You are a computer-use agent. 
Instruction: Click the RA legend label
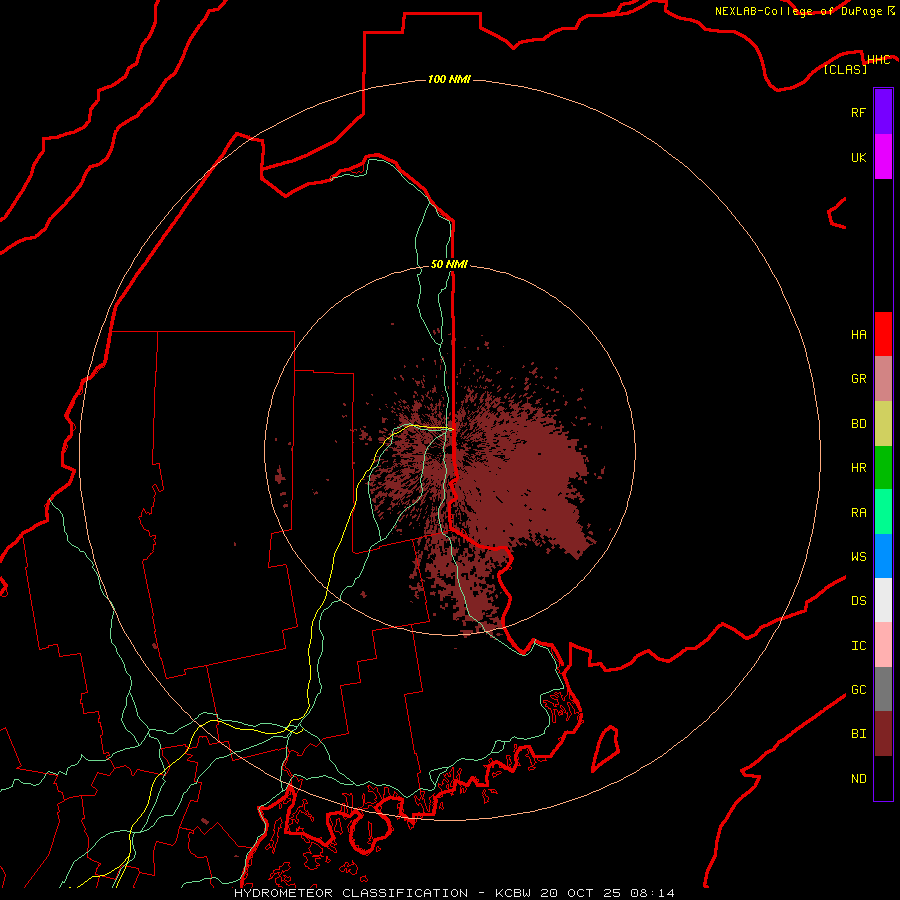[x=858, y=513]
